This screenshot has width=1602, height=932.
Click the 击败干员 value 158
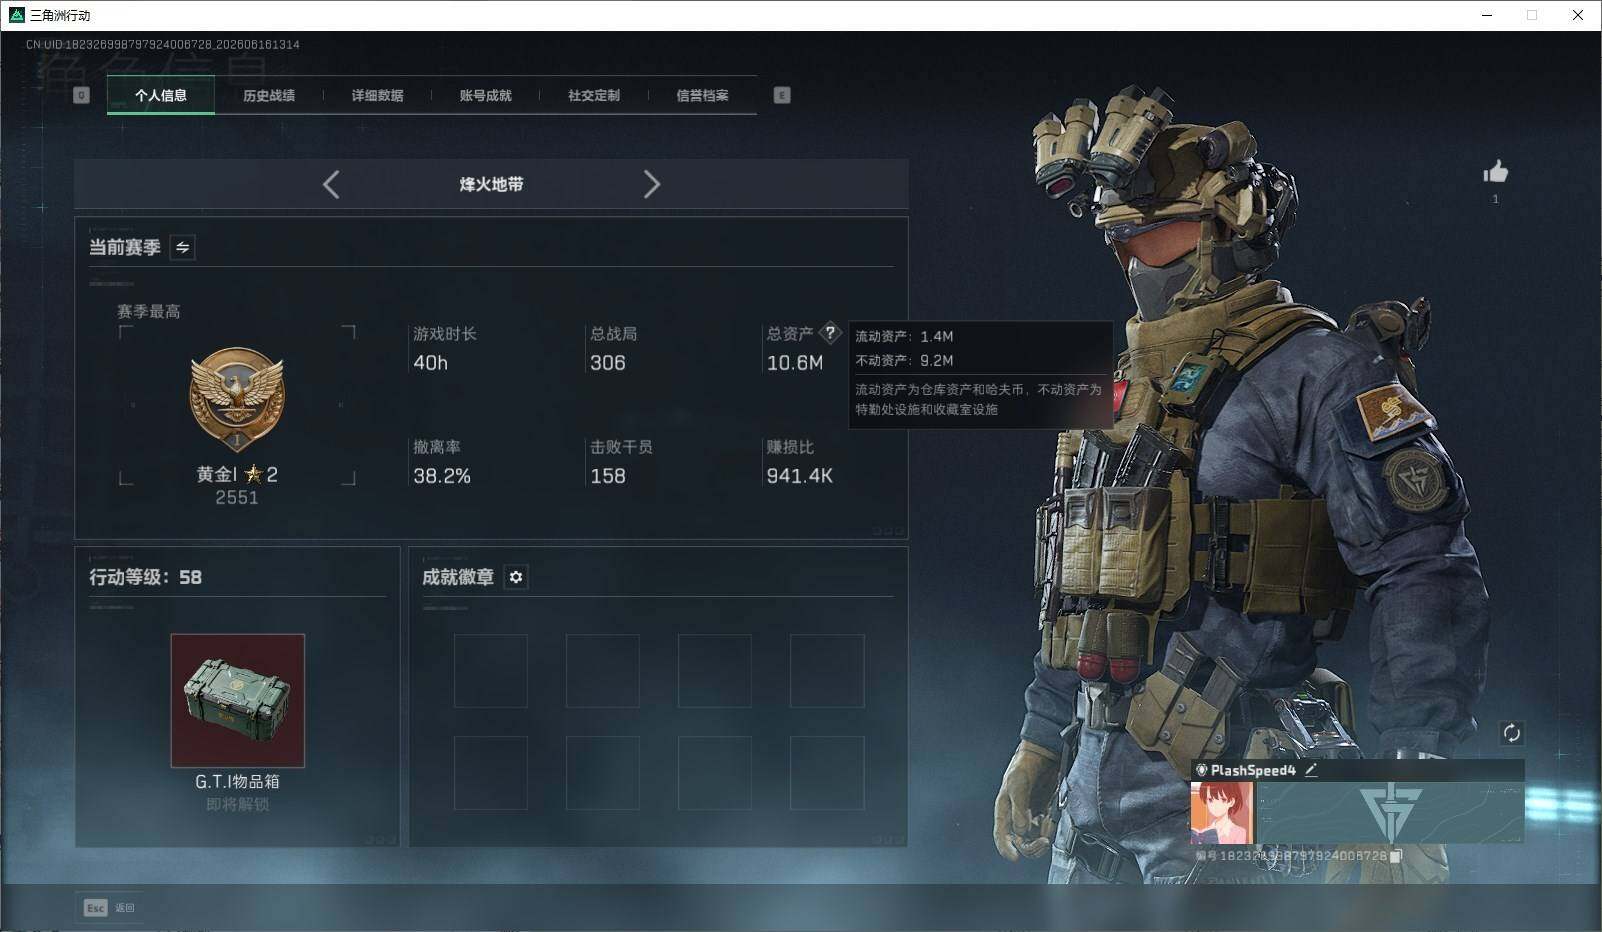click(608, 476)
